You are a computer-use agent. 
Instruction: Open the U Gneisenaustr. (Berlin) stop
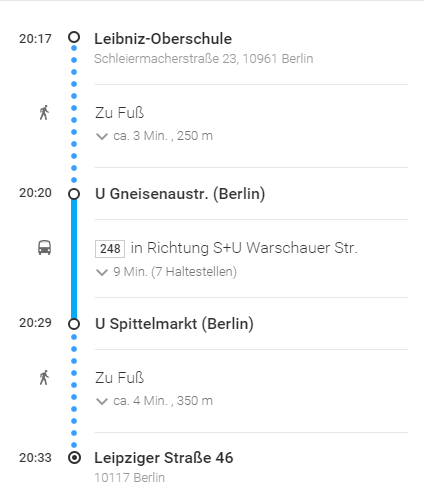180,194
